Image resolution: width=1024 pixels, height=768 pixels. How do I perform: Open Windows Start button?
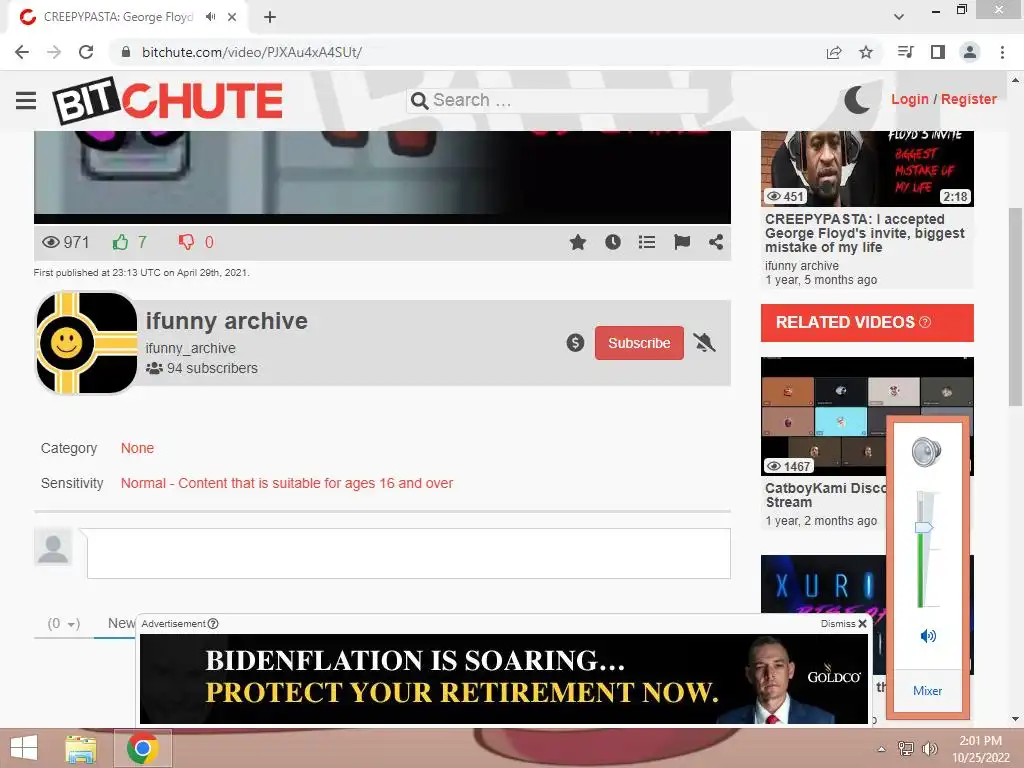(x=24, y=748)
